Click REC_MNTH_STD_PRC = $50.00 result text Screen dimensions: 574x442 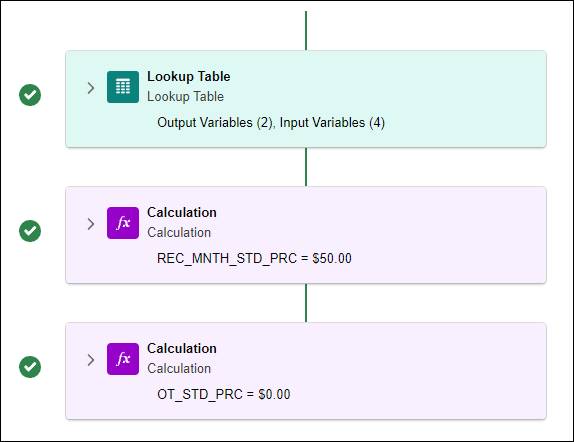(254, 258)
